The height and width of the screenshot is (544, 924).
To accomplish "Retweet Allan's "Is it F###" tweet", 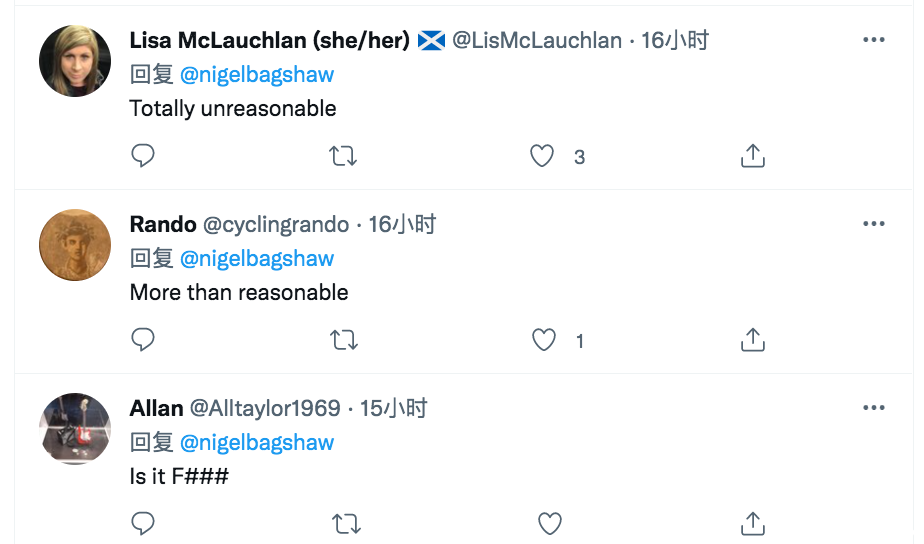I will [x=343, y=523].
